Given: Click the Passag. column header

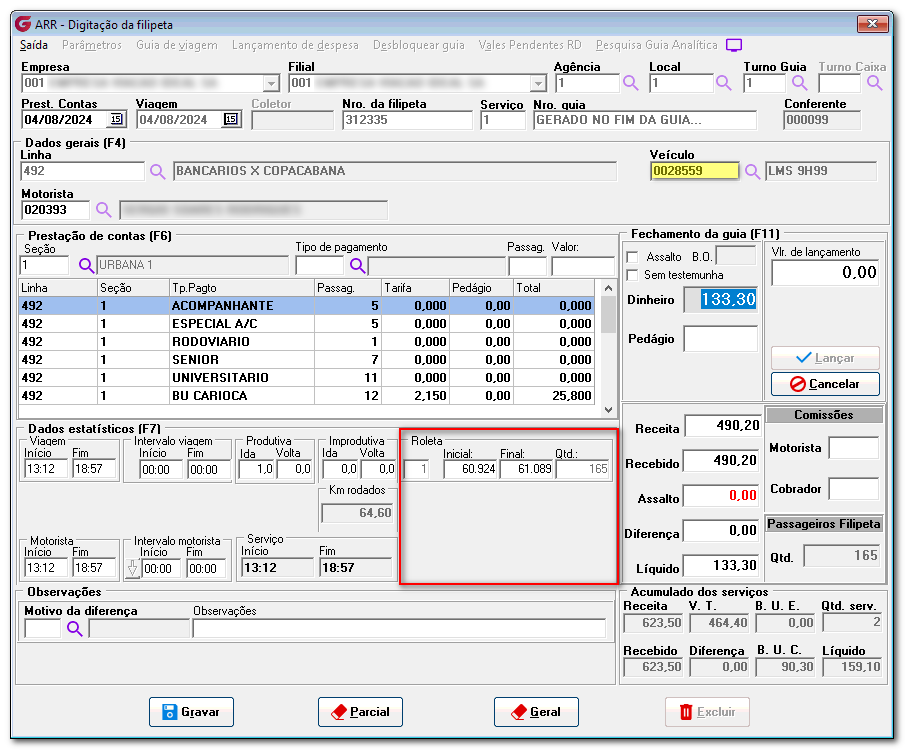Looking at the screenshot, I should coord(348,288).
